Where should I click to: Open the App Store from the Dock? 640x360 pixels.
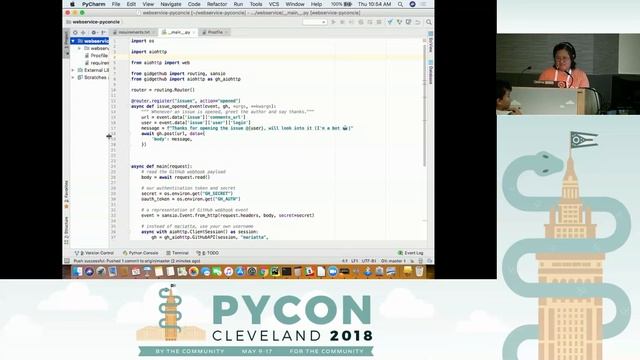pos(240,271)
